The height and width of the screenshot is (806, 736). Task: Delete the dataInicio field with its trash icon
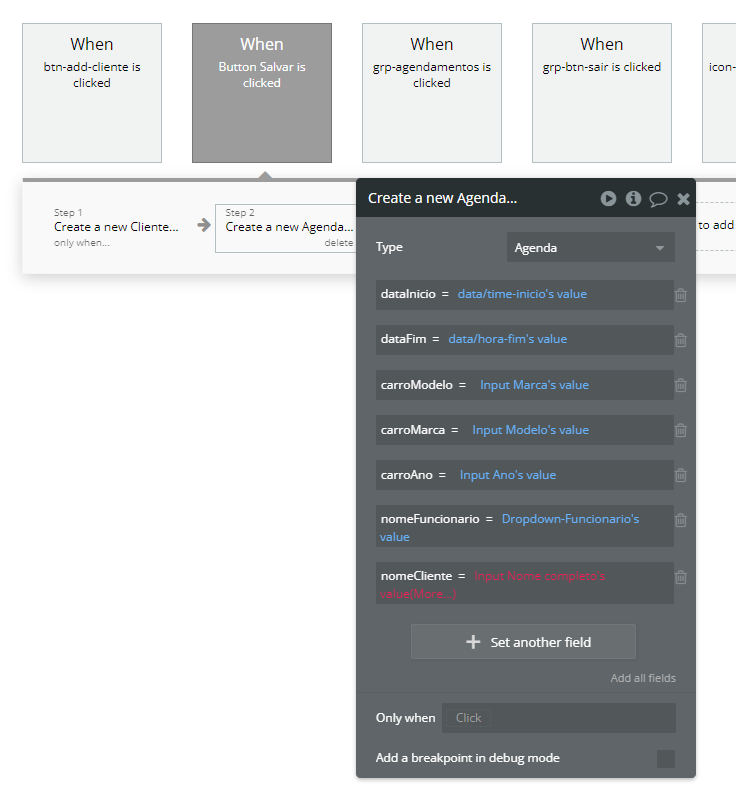pos(681,295)
